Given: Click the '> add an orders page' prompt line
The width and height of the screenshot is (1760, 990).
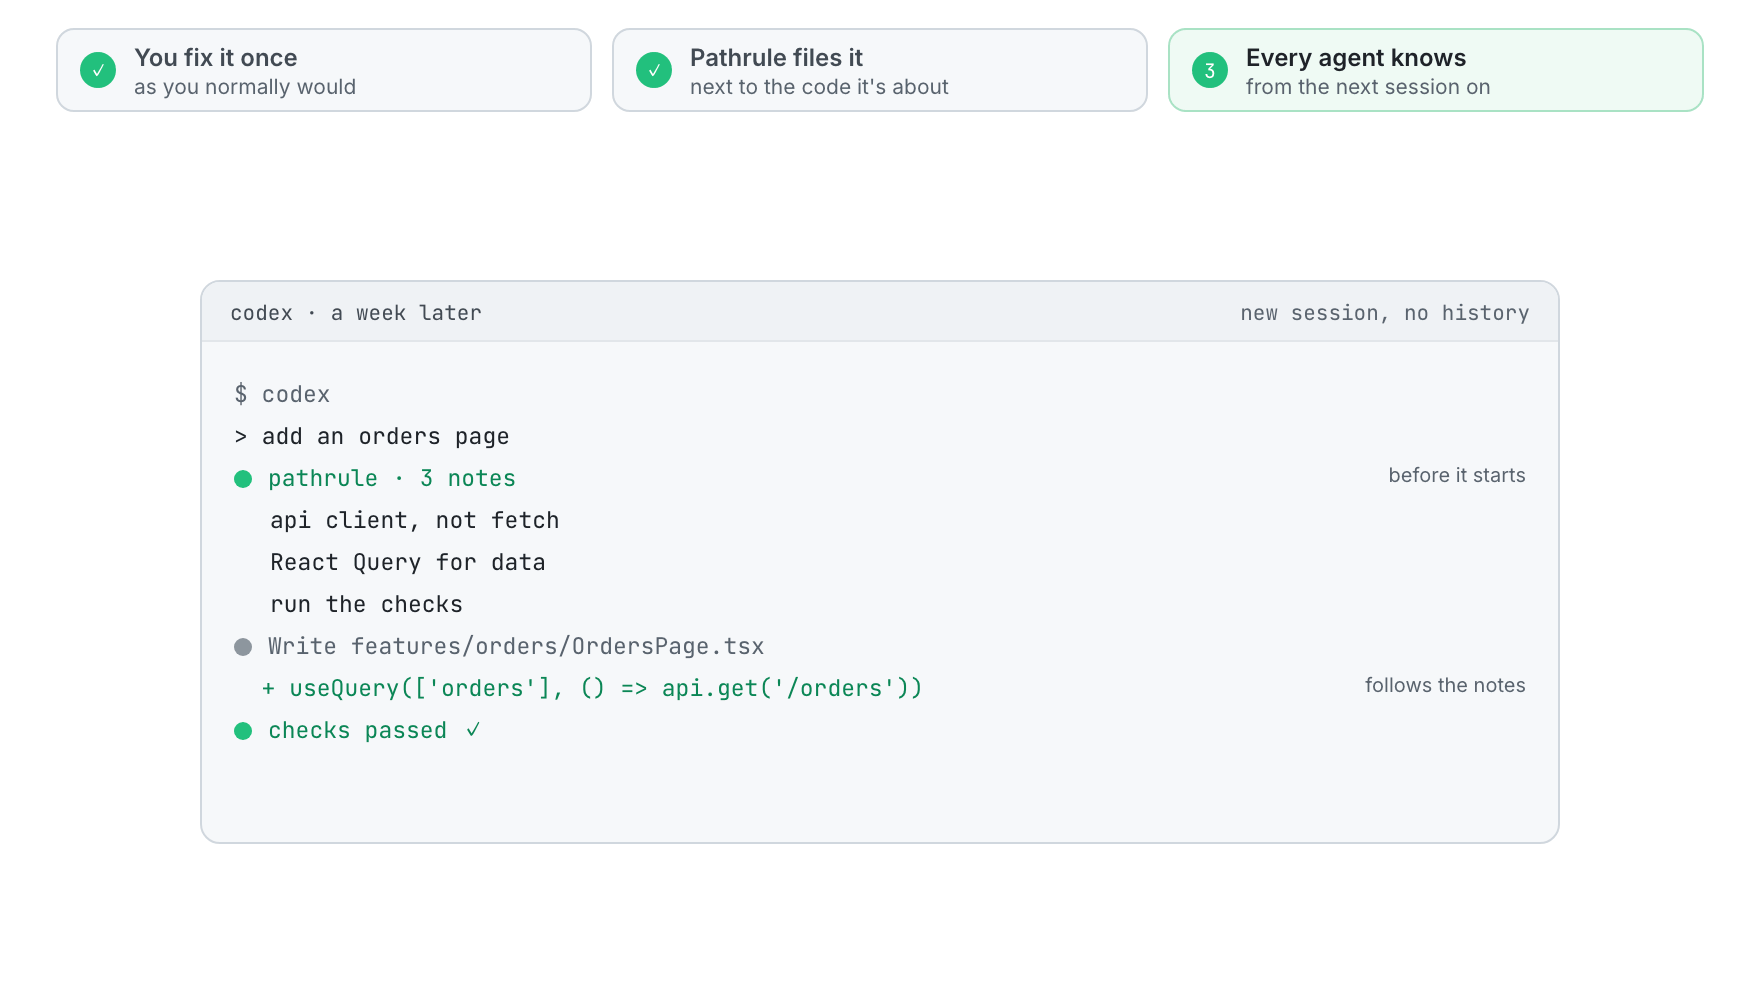Looking at the screenshot, I should coord(372,436).
